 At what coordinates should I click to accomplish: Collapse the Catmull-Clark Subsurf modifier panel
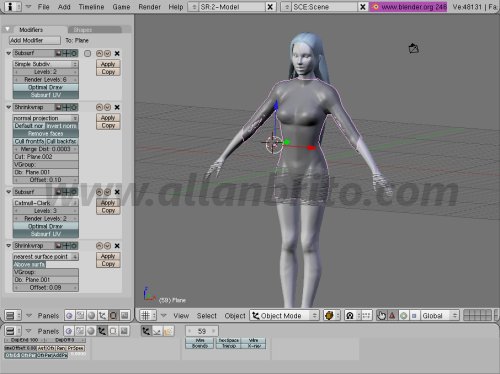[9, 192]
